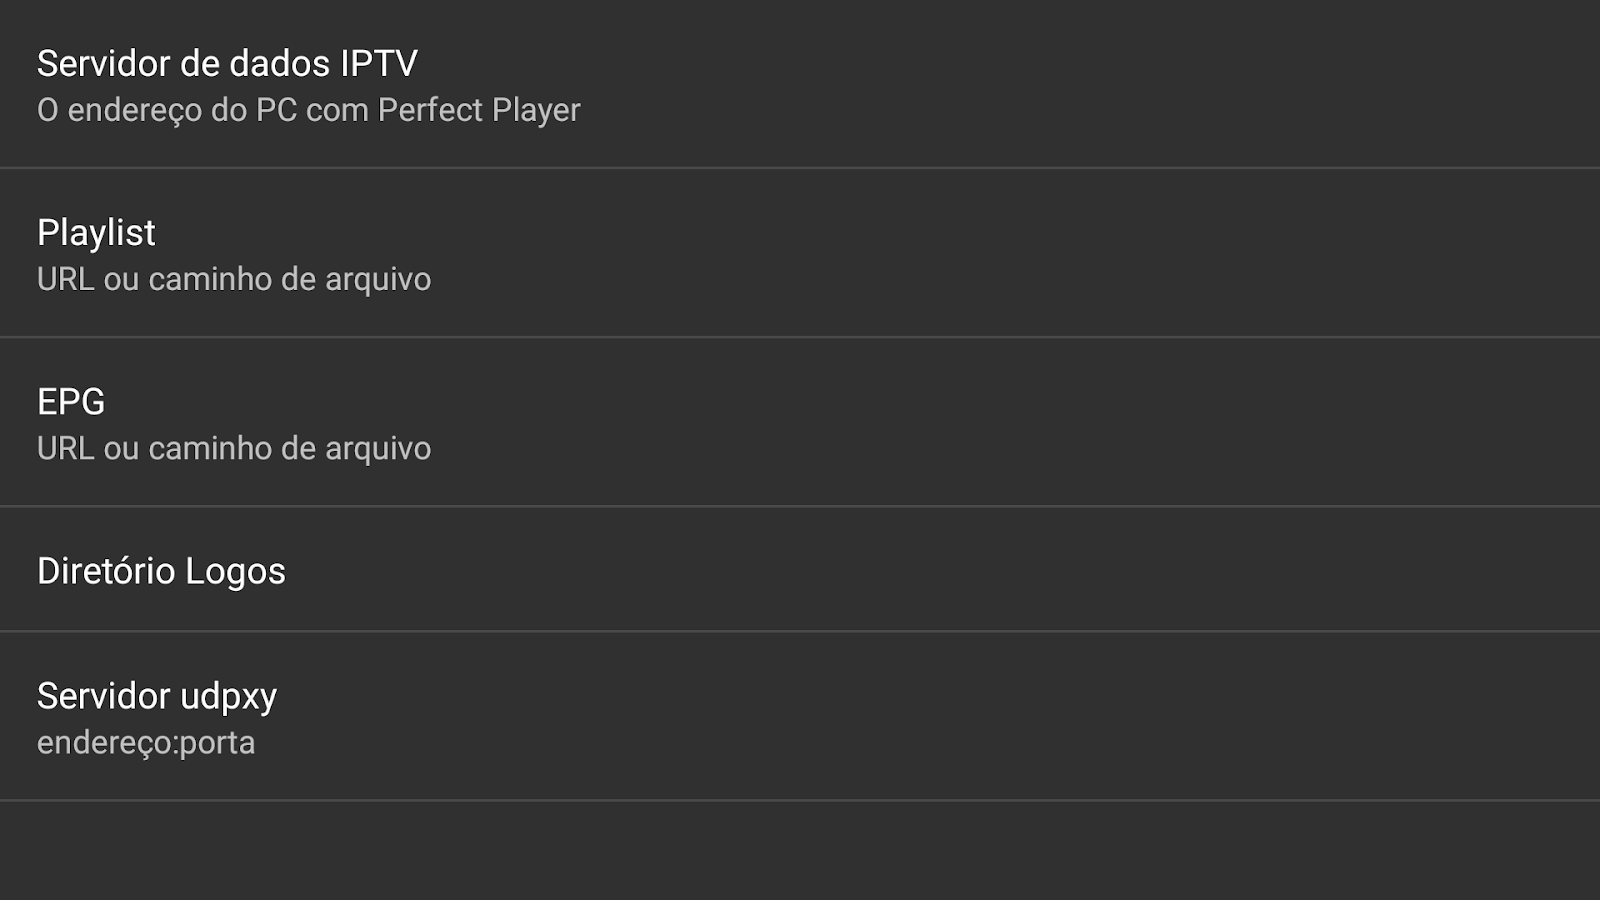Click 'O endereço do PC com Perfect Player' description

pos(308,110)
